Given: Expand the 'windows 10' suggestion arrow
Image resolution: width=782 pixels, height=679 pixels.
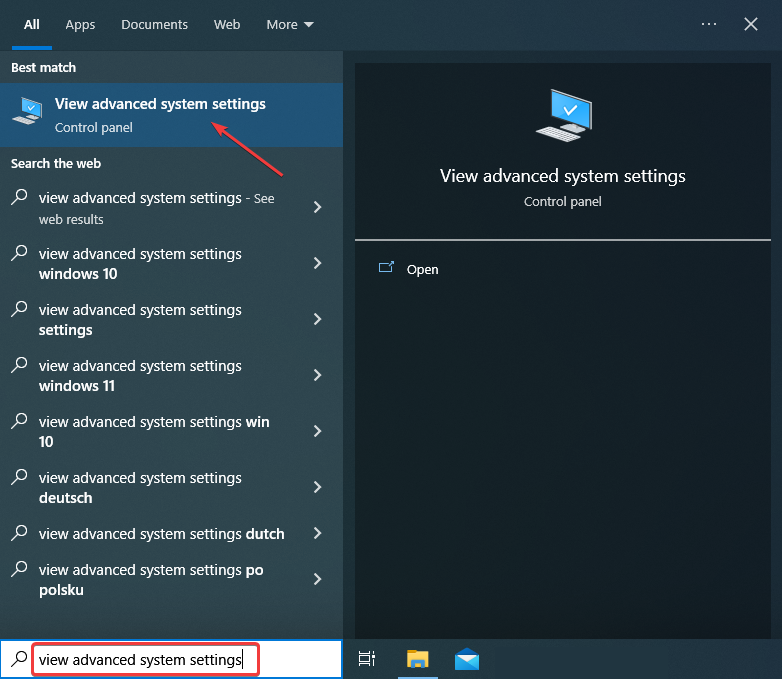Looking at the screenshot, I should coord(317,263).
